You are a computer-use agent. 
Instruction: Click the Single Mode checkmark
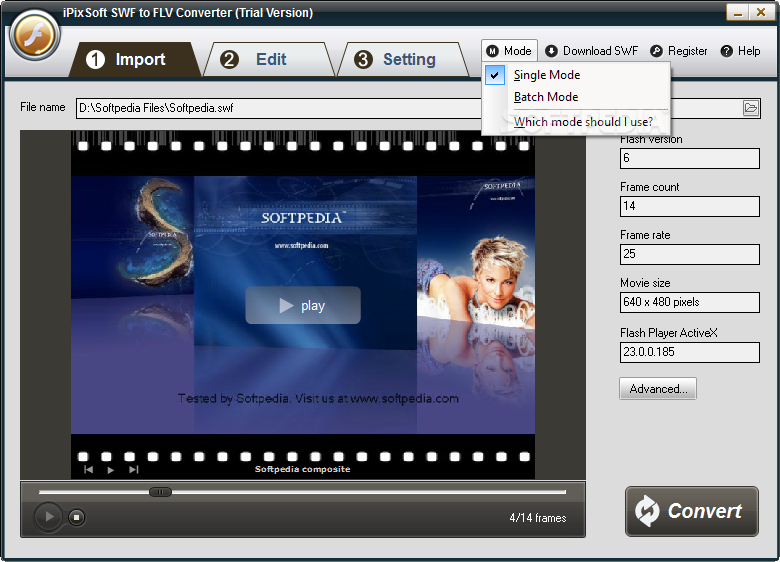pos(494,76)
